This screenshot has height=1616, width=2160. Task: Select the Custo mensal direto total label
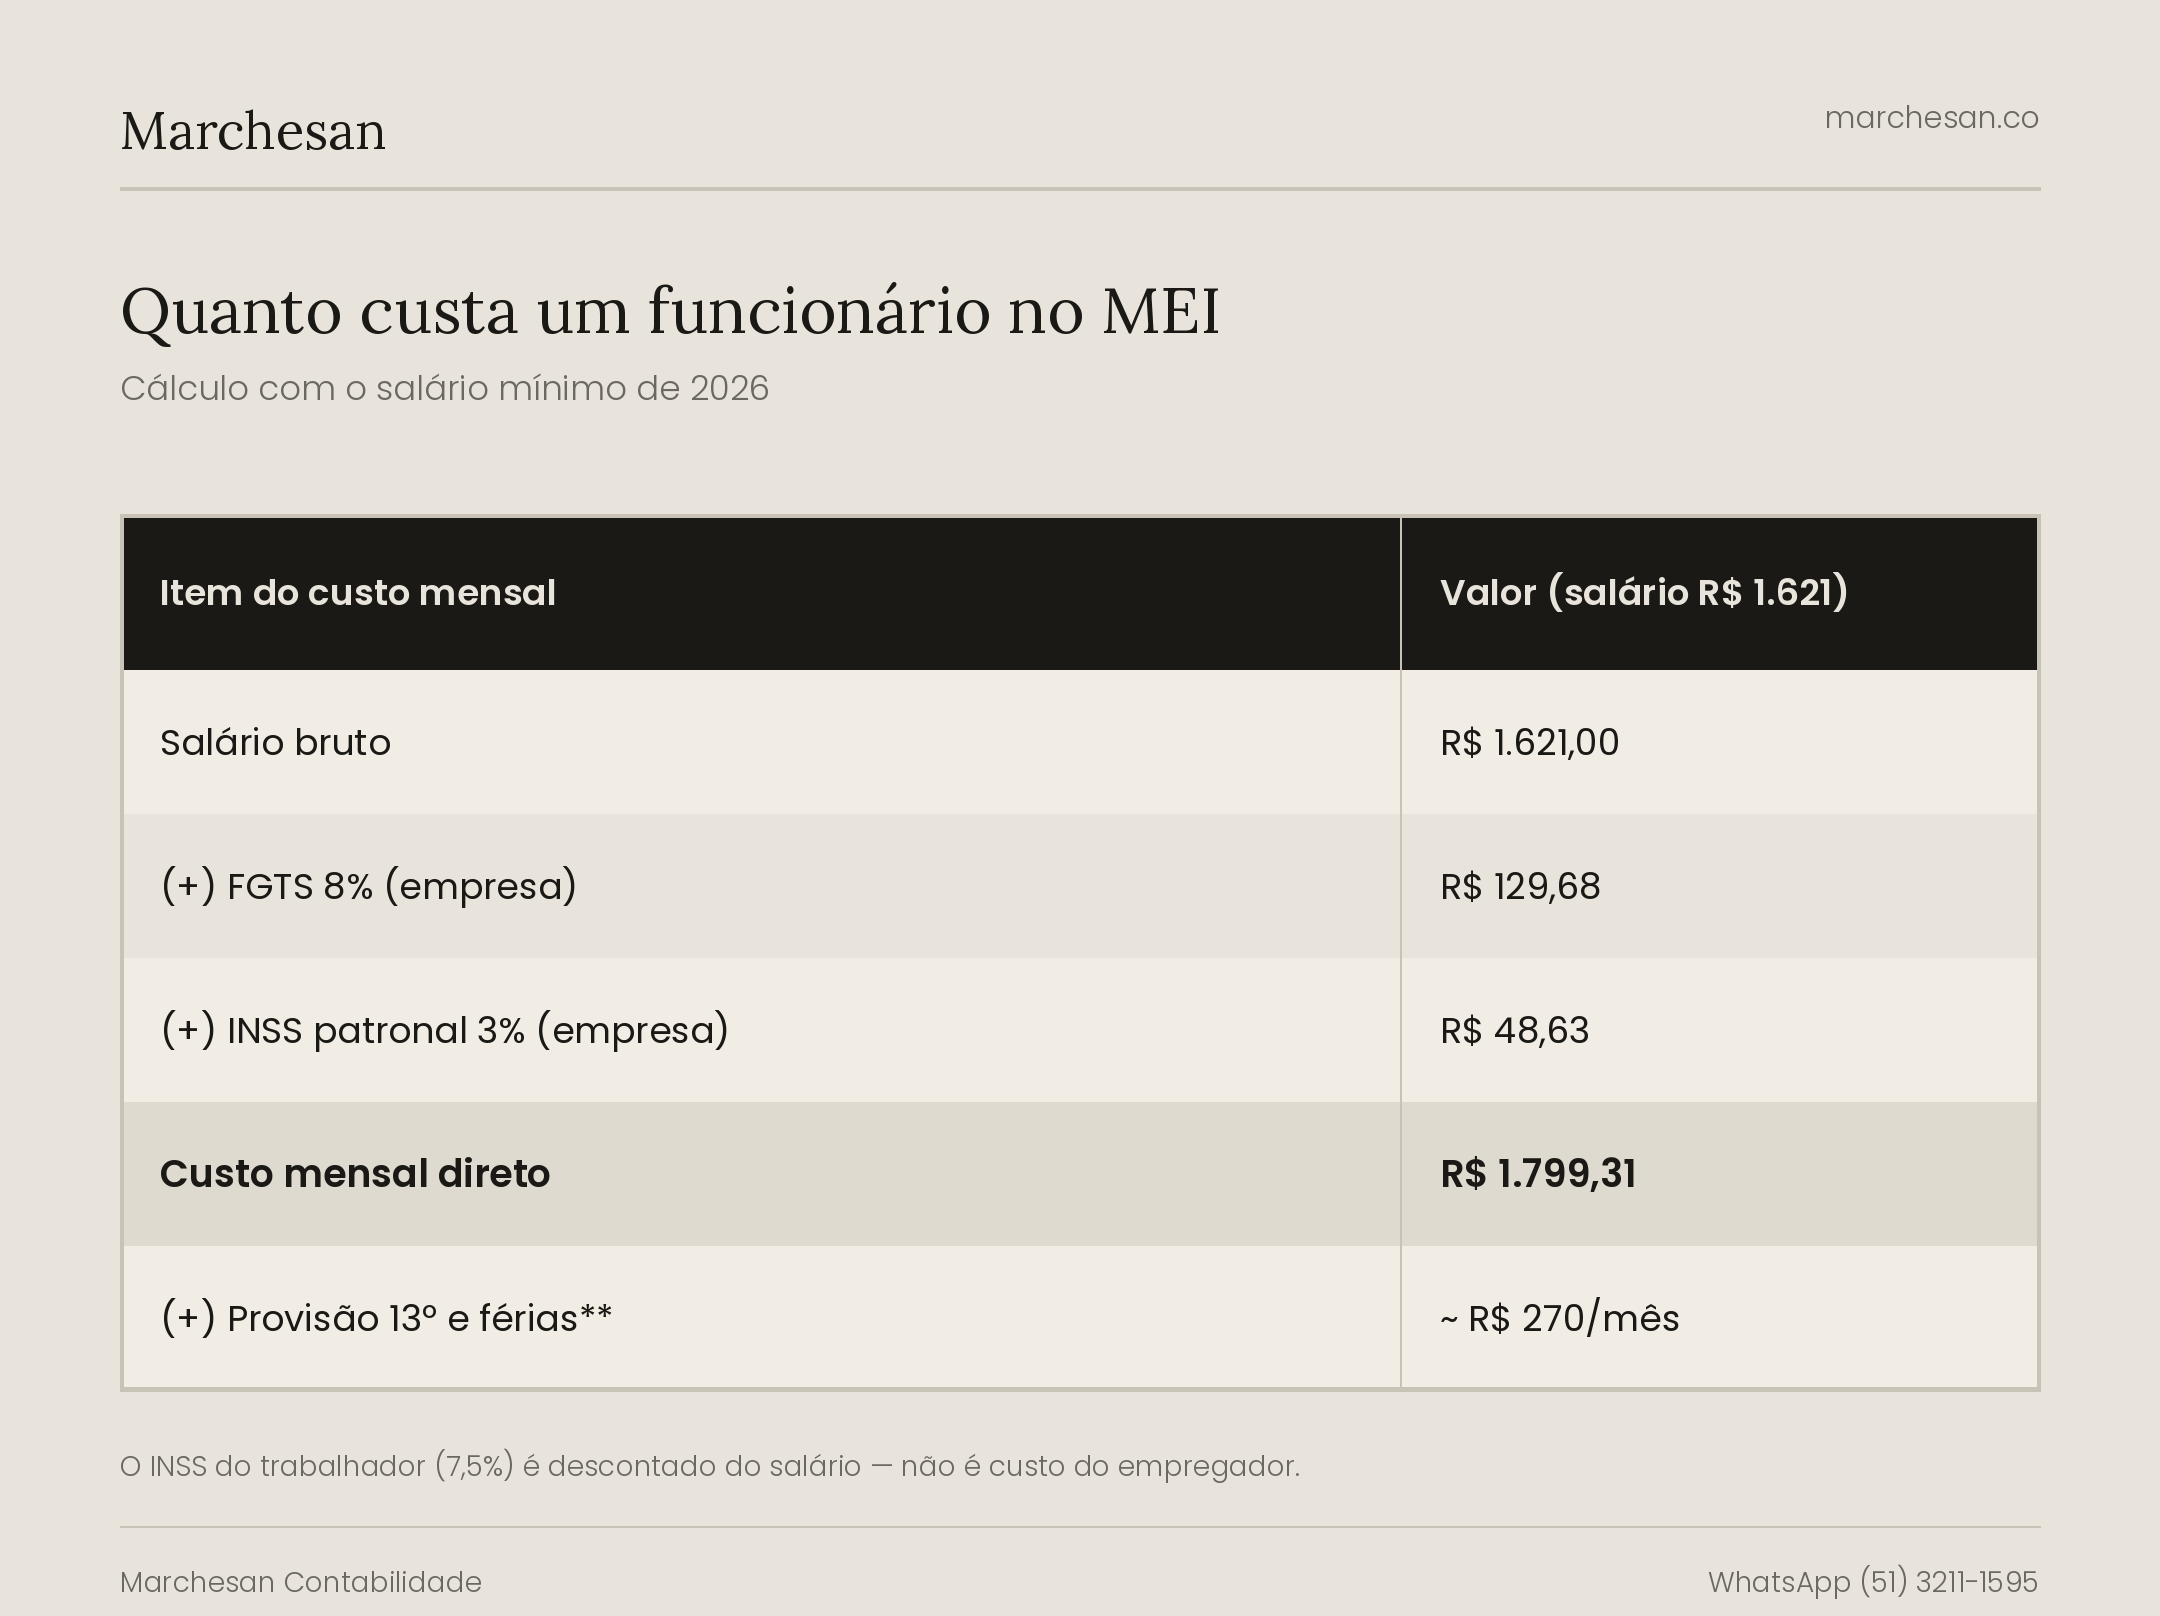(355, 1174)
